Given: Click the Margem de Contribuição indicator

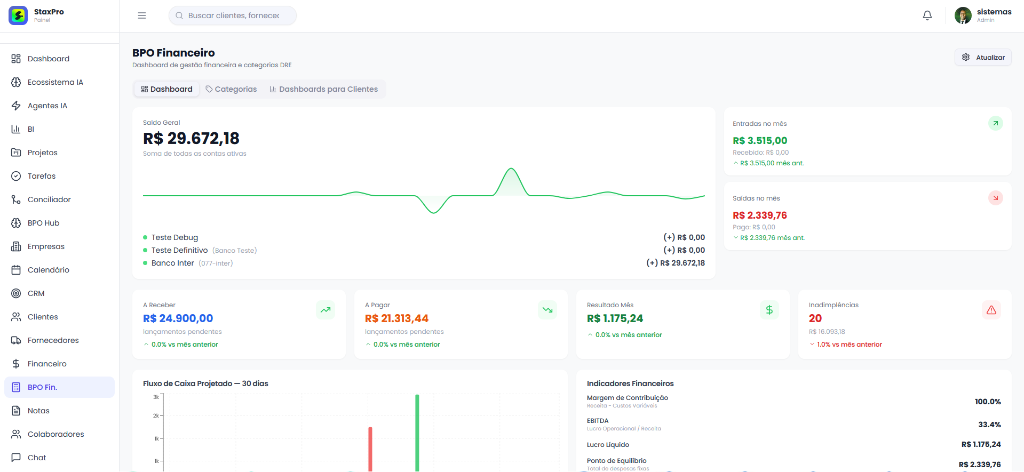Looking at the screenshot, I should (793, 401).
